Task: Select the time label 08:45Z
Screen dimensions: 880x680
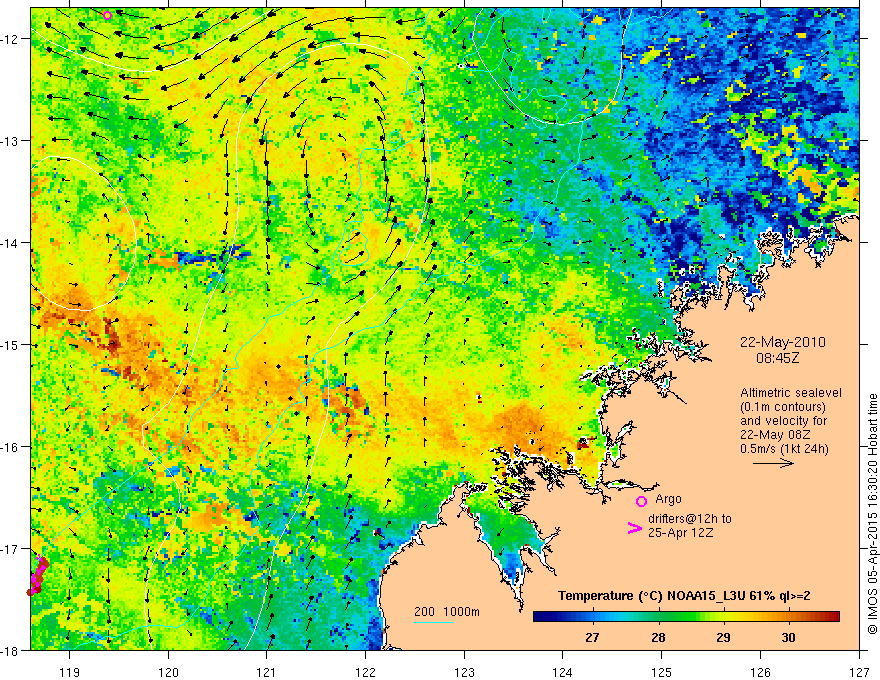Action: (777, 357)
